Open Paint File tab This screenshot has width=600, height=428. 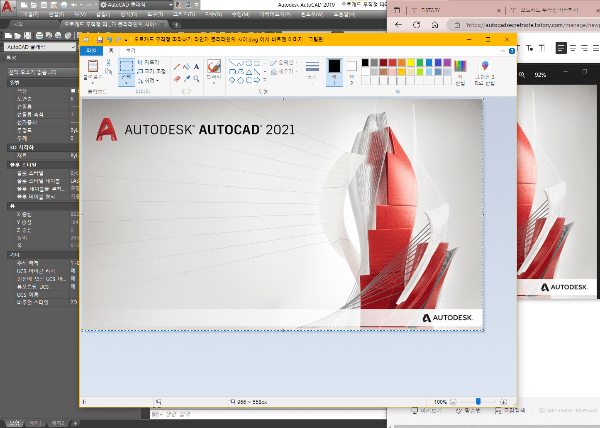[x=91, y=50]
